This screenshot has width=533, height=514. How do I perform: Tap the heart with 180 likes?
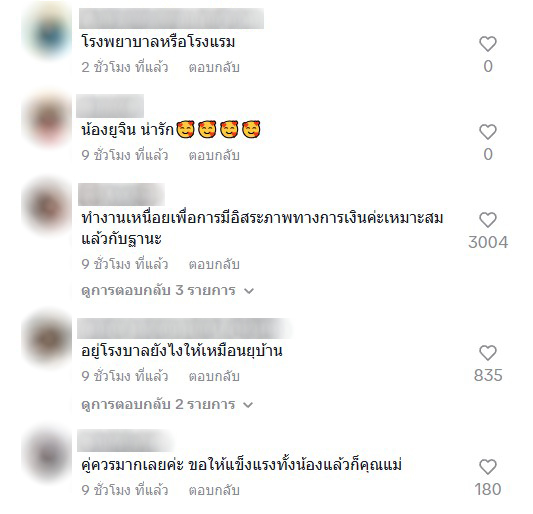click(x=488, y=467)
